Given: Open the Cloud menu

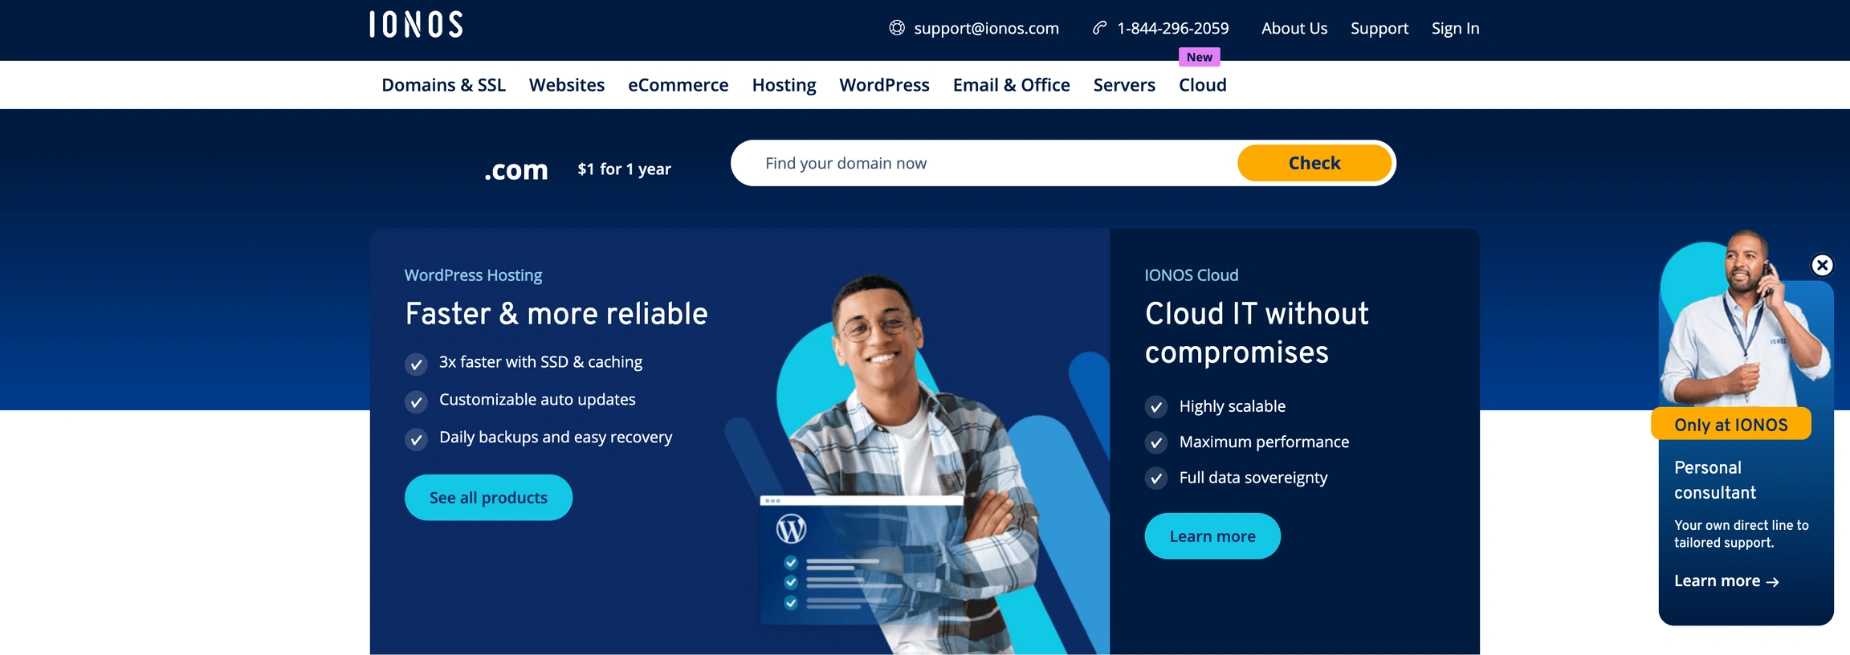Looking at the screenshot, I should point(1202,85).
